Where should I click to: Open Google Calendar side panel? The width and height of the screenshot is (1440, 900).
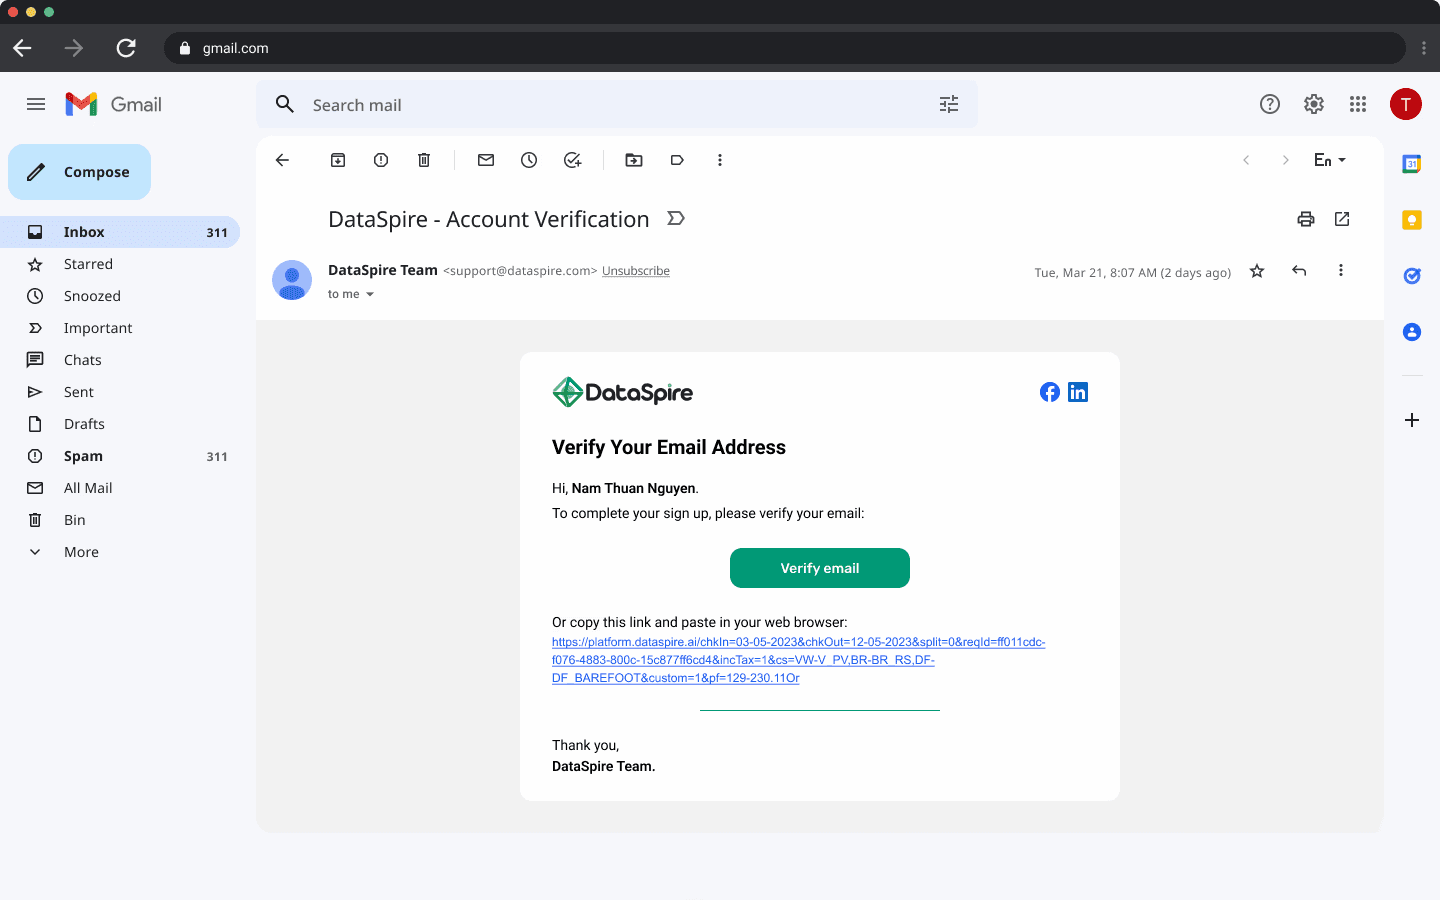point(1412,164)
